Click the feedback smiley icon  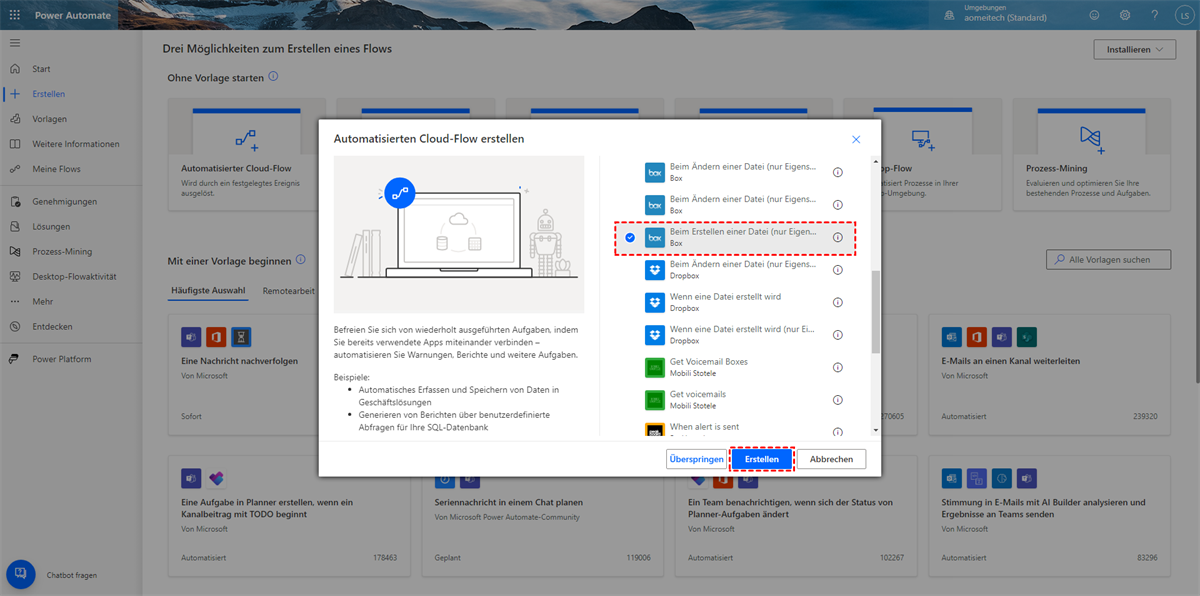coord(1094,15)
